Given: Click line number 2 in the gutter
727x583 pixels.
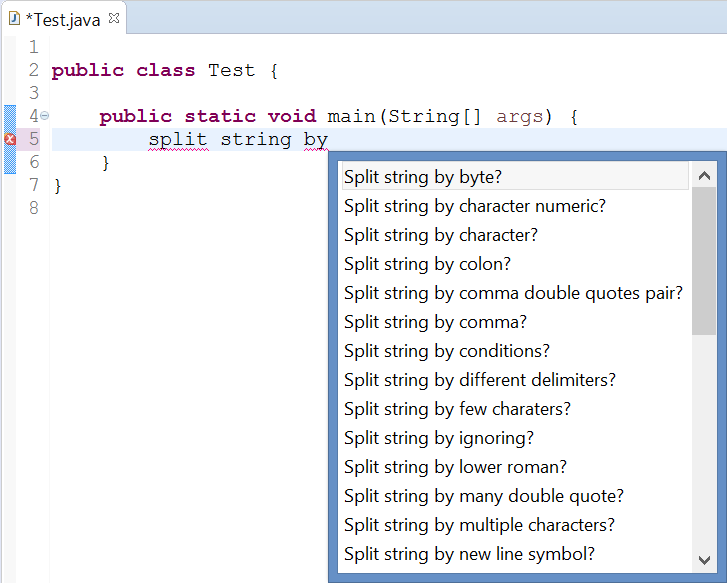Looking at the screenshot, I should pos(33,70).
